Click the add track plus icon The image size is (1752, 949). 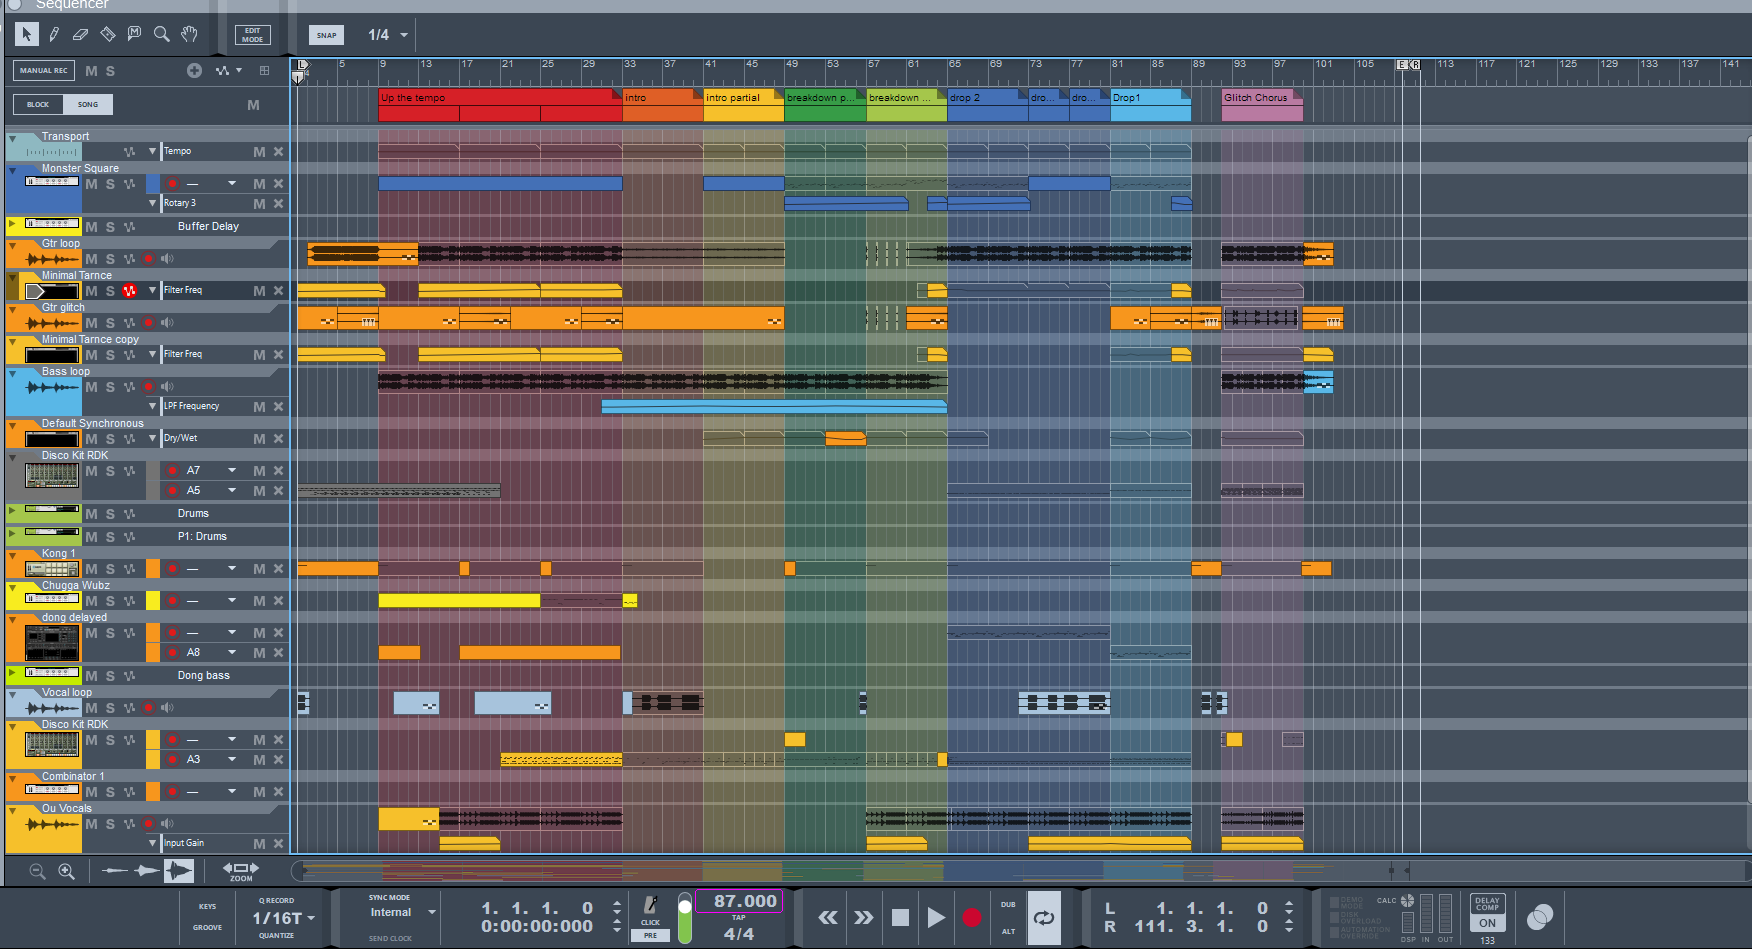tap(194, 70)
